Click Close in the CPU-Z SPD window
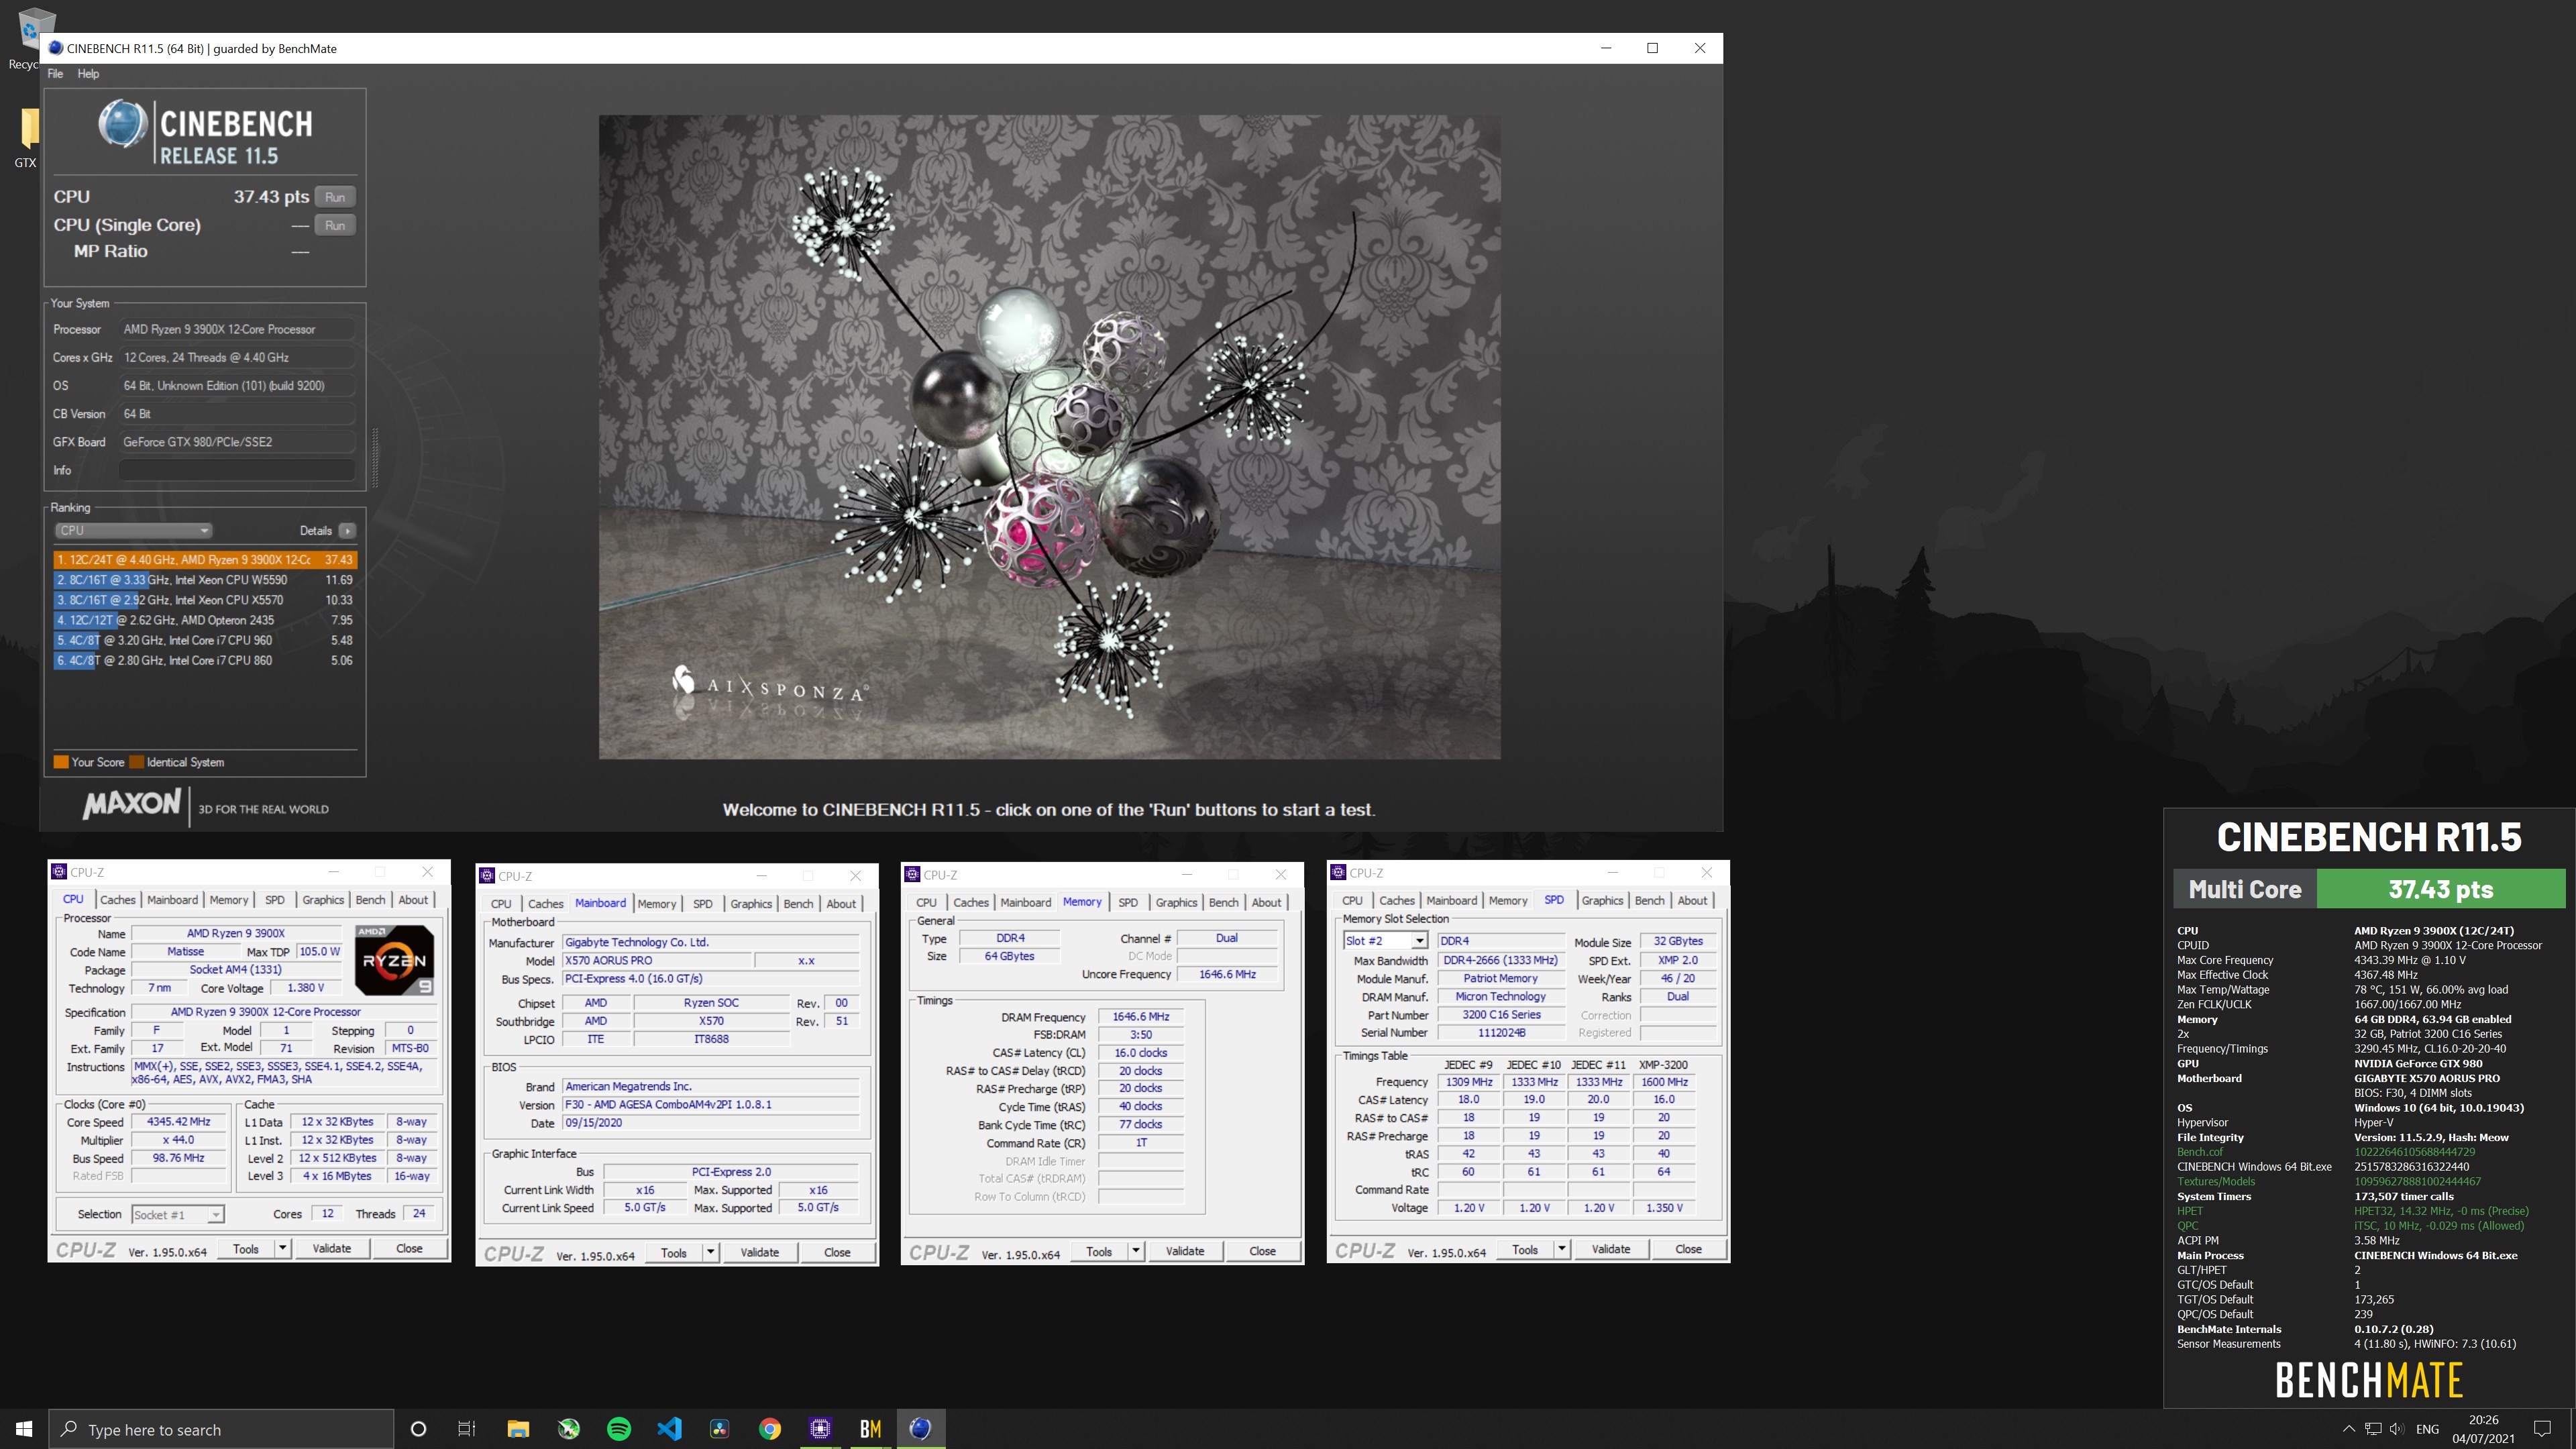 [1688, 1249]
